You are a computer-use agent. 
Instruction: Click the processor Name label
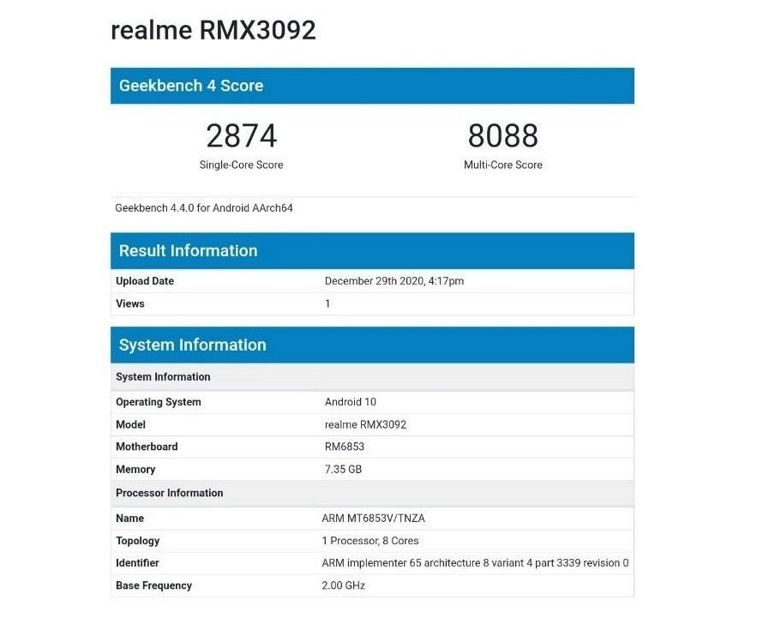click(x=130, y=519)
